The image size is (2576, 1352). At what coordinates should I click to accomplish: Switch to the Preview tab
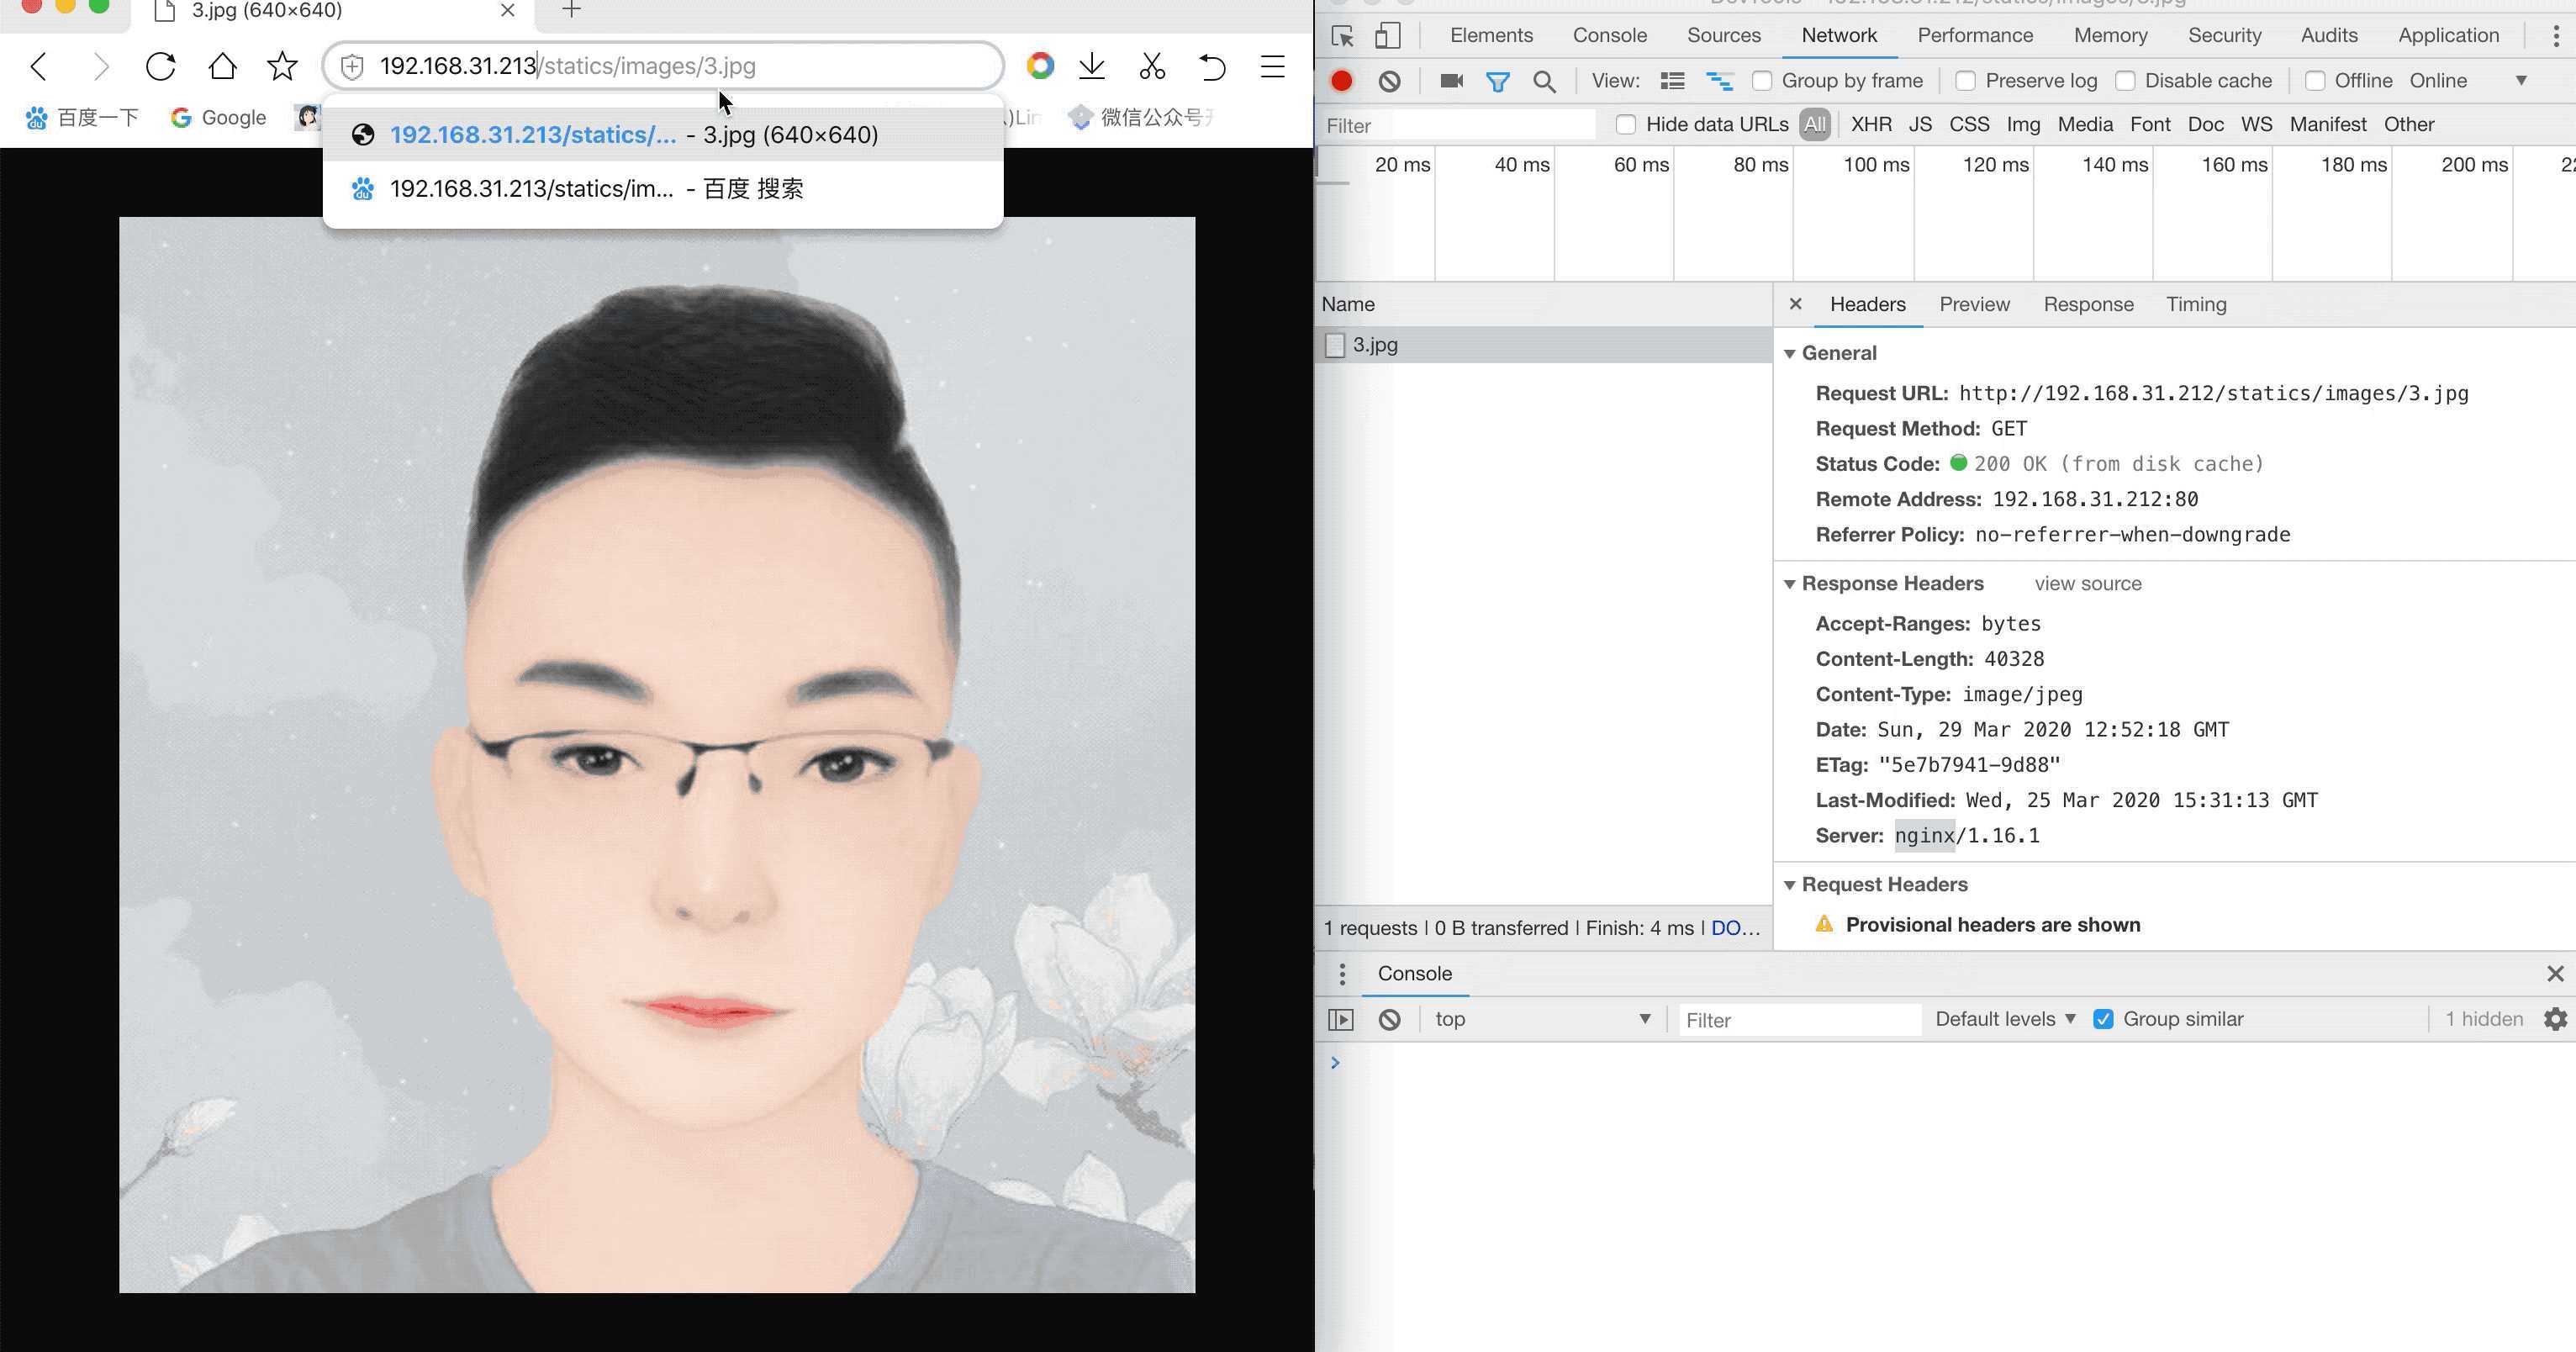[1974, 305]
